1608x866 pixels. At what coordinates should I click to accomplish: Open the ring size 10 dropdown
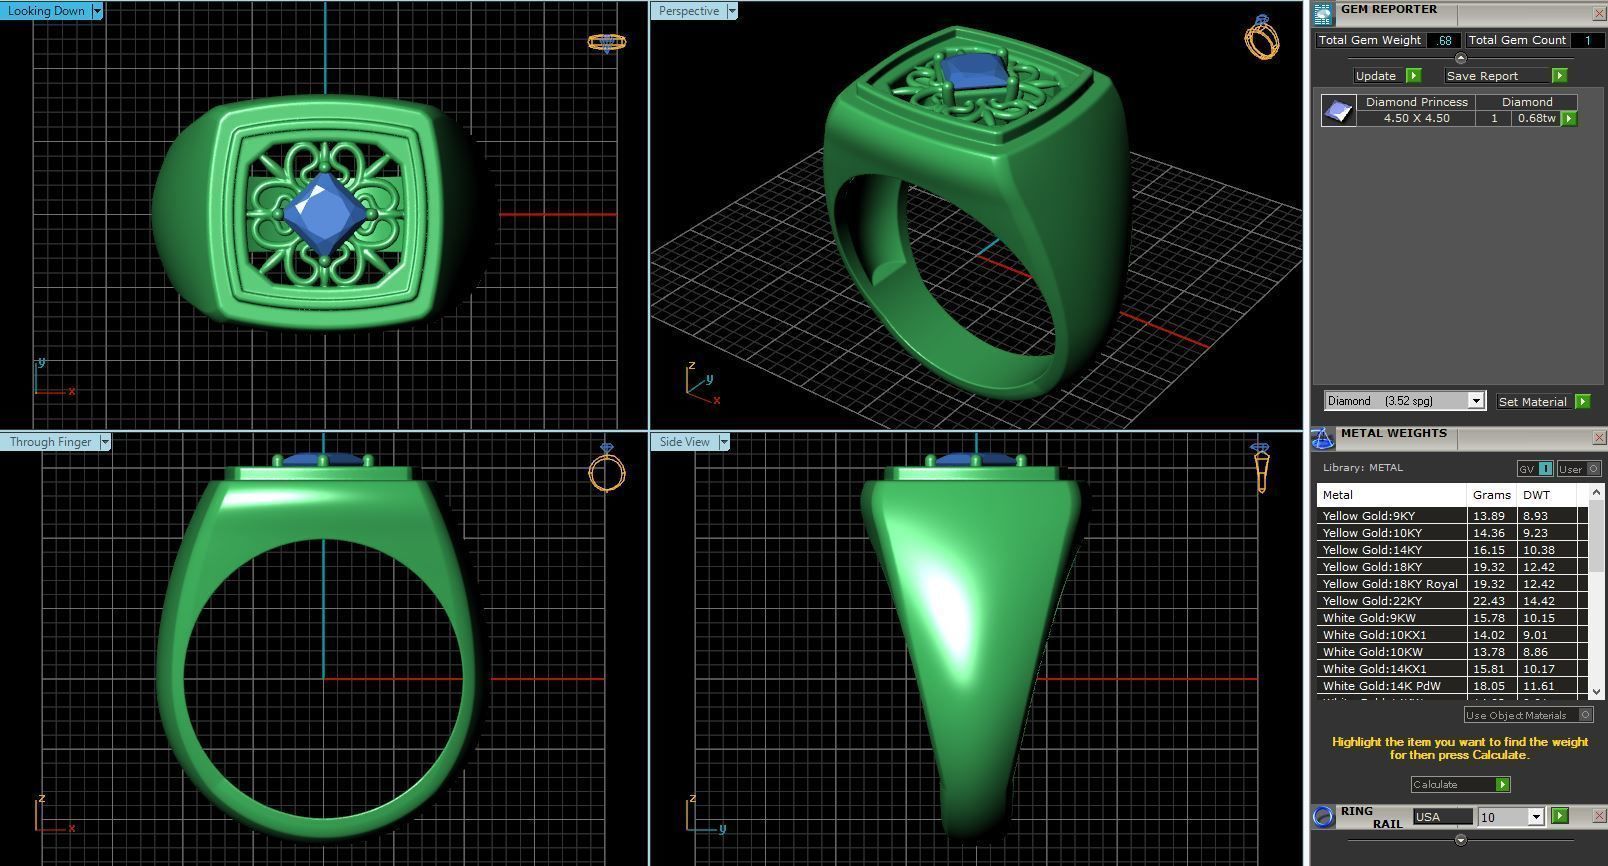click(1535, 817)
